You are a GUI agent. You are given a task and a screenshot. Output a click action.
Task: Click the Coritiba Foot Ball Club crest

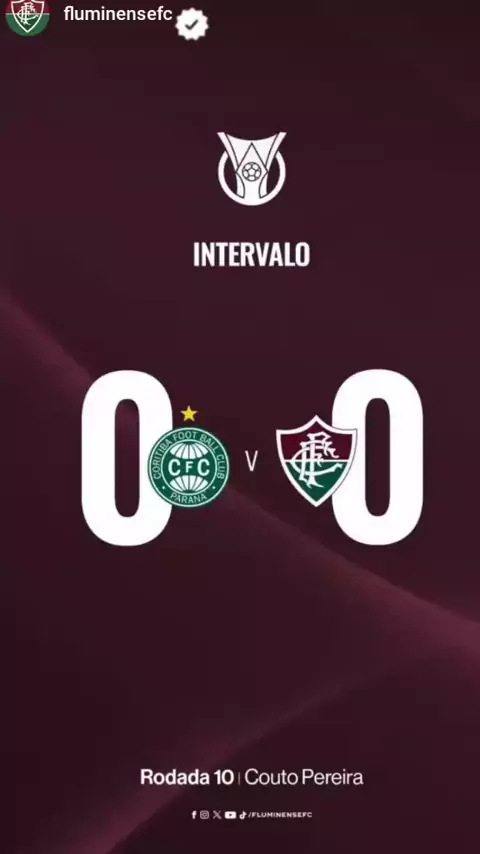[x=189, y=467]
